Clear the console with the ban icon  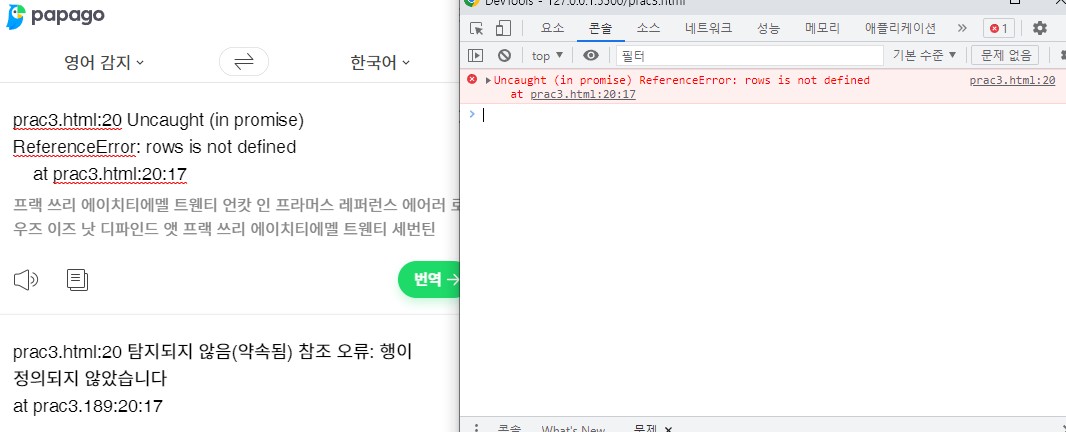pyautogui.click(x=504, y=55)
